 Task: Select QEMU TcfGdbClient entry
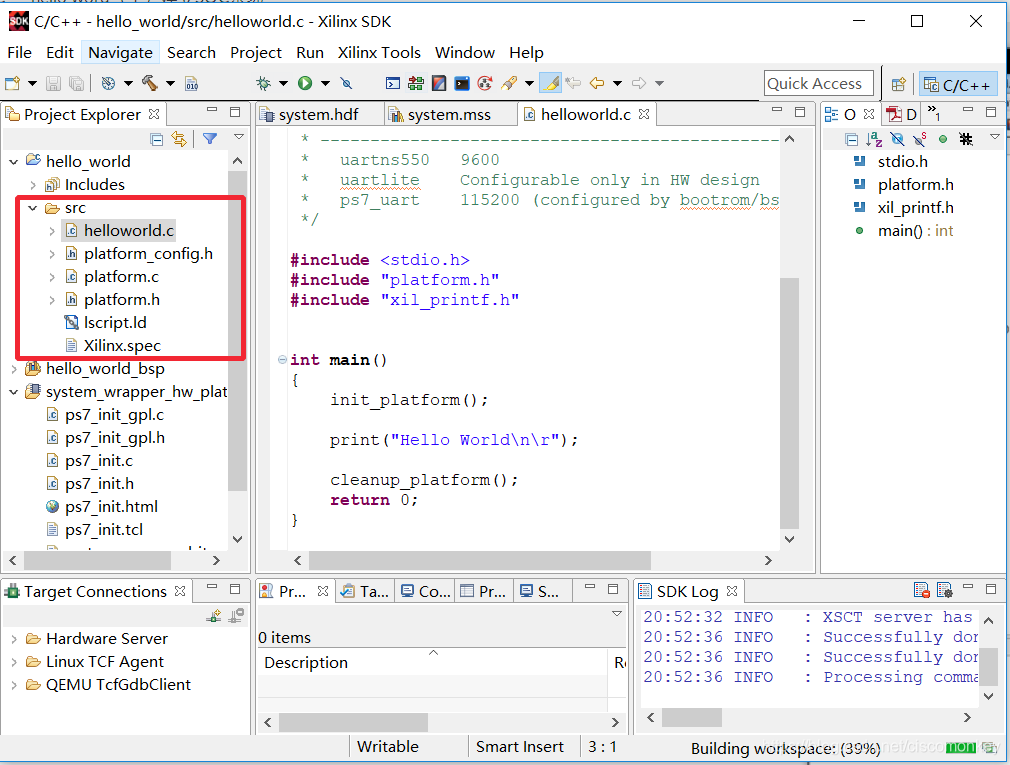118,685
